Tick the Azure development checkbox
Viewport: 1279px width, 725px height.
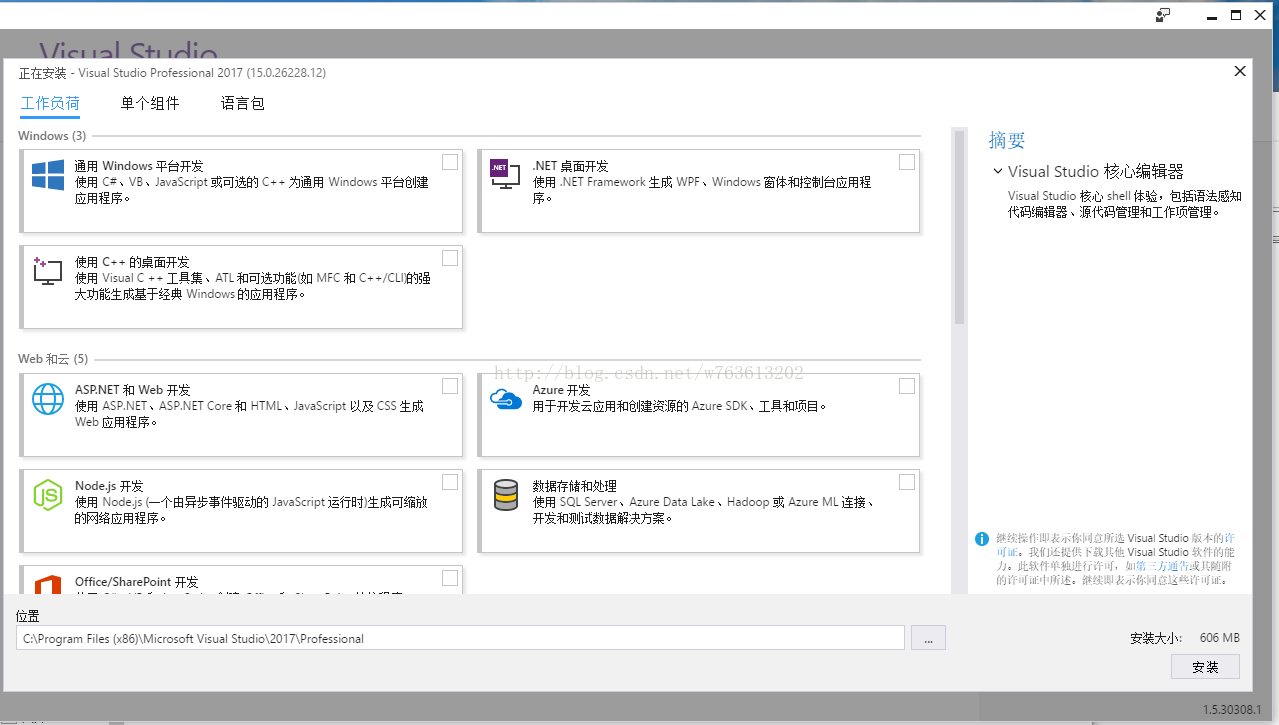coord(907,386)
